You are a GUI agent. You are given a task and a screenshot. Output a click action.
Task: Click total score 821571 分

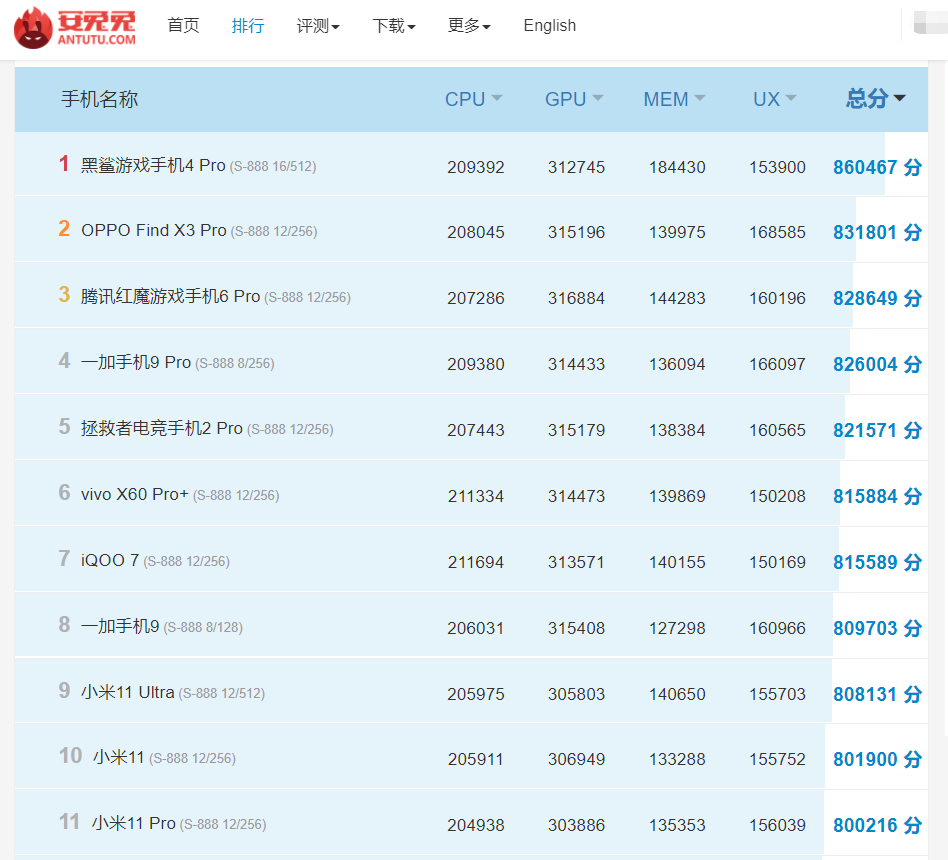[877, 430]
